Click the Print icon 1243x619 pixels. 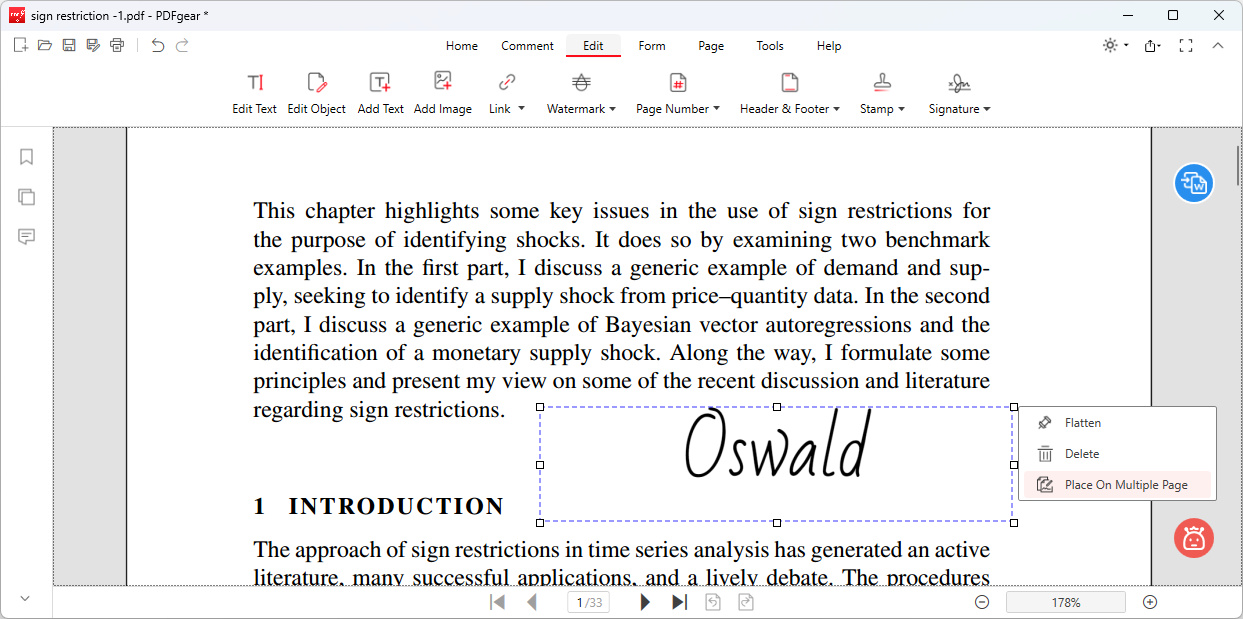pyautogui.click(x=117, y=45)
